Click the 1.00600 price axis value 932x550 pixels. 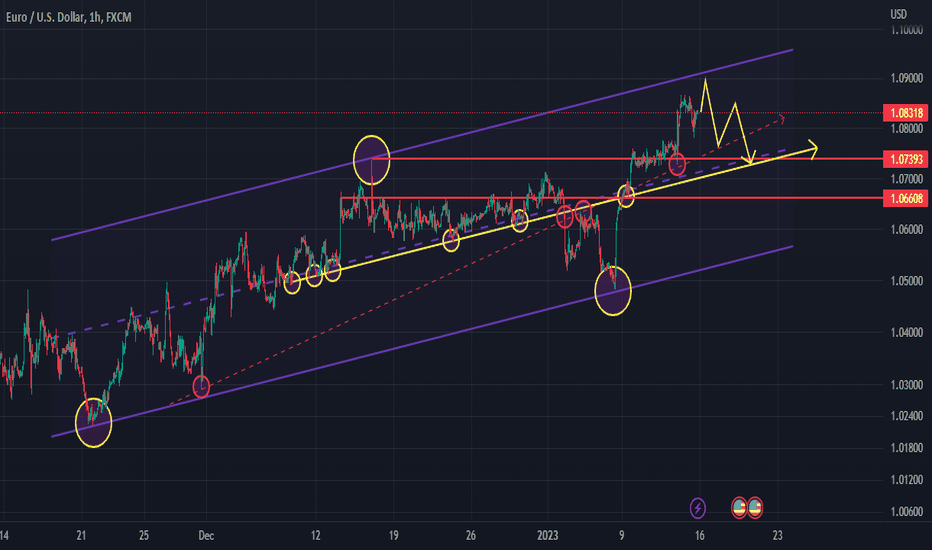906,511
